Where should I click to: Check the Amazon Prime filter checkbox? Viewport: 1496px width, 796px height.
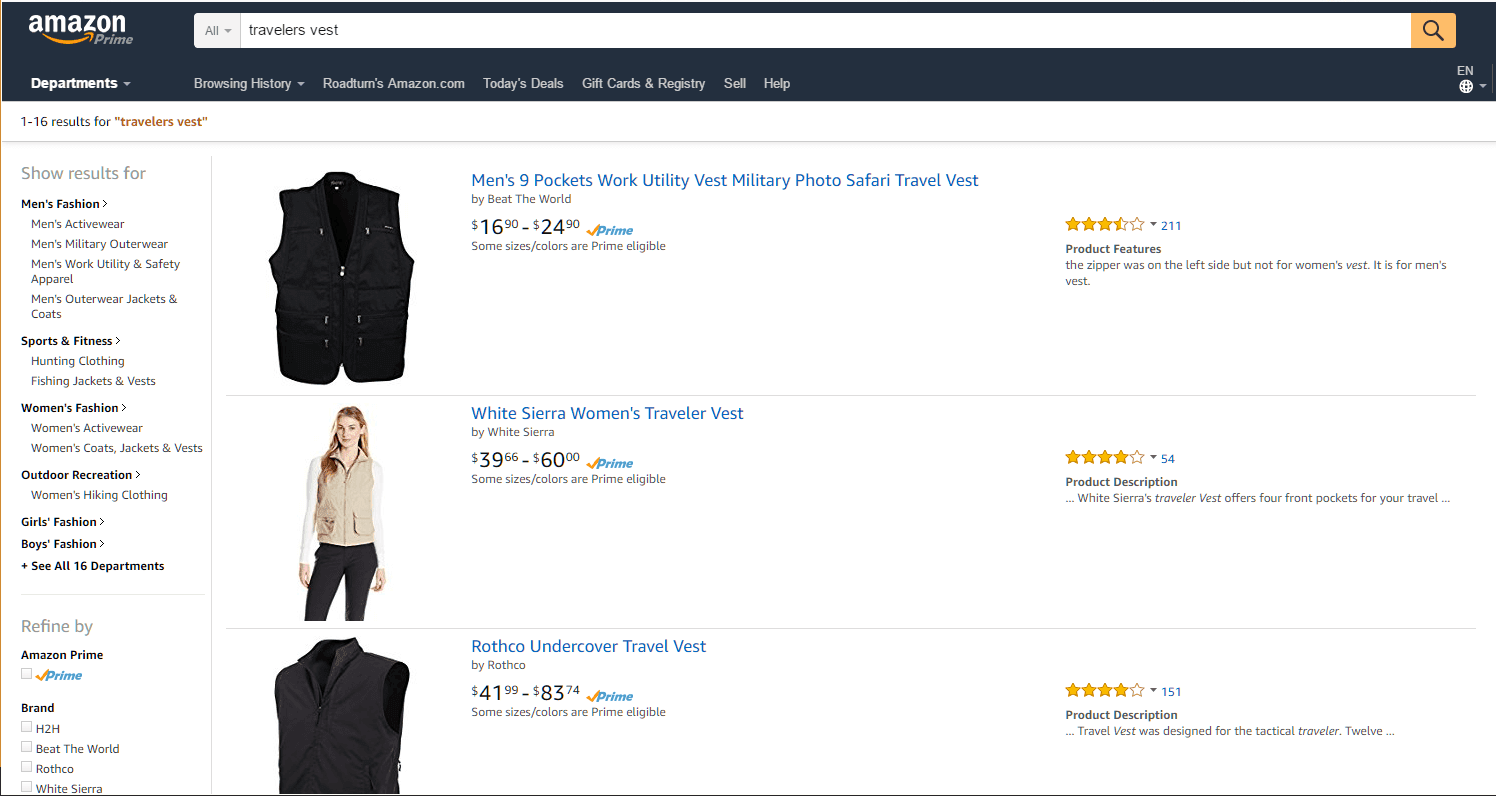26,673
